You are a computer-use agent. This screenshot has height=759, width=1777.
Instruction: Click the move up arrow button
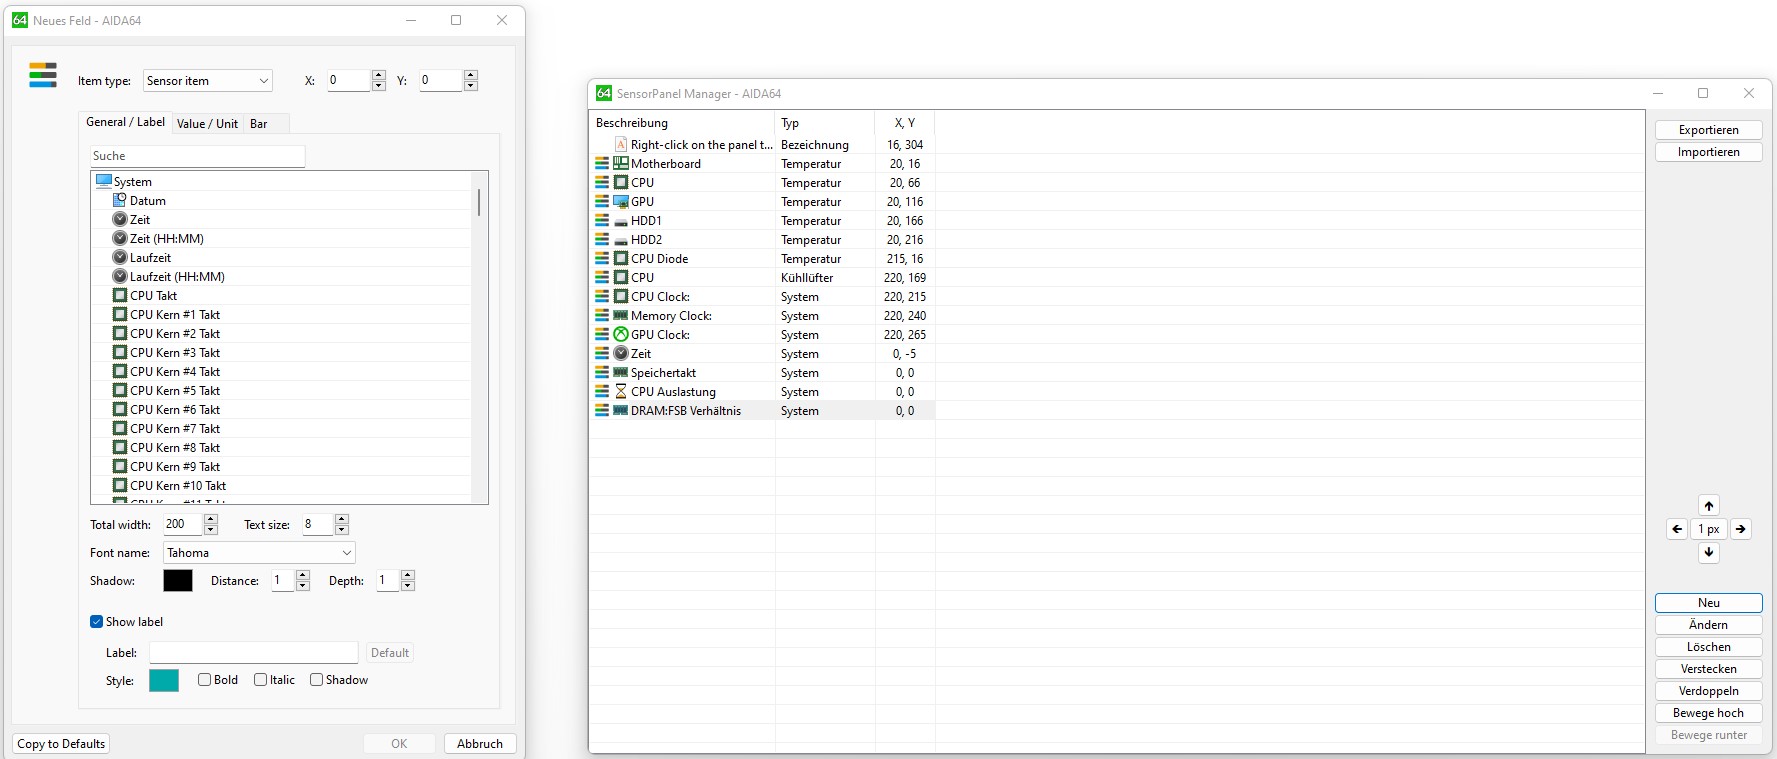coord(1709,506)
